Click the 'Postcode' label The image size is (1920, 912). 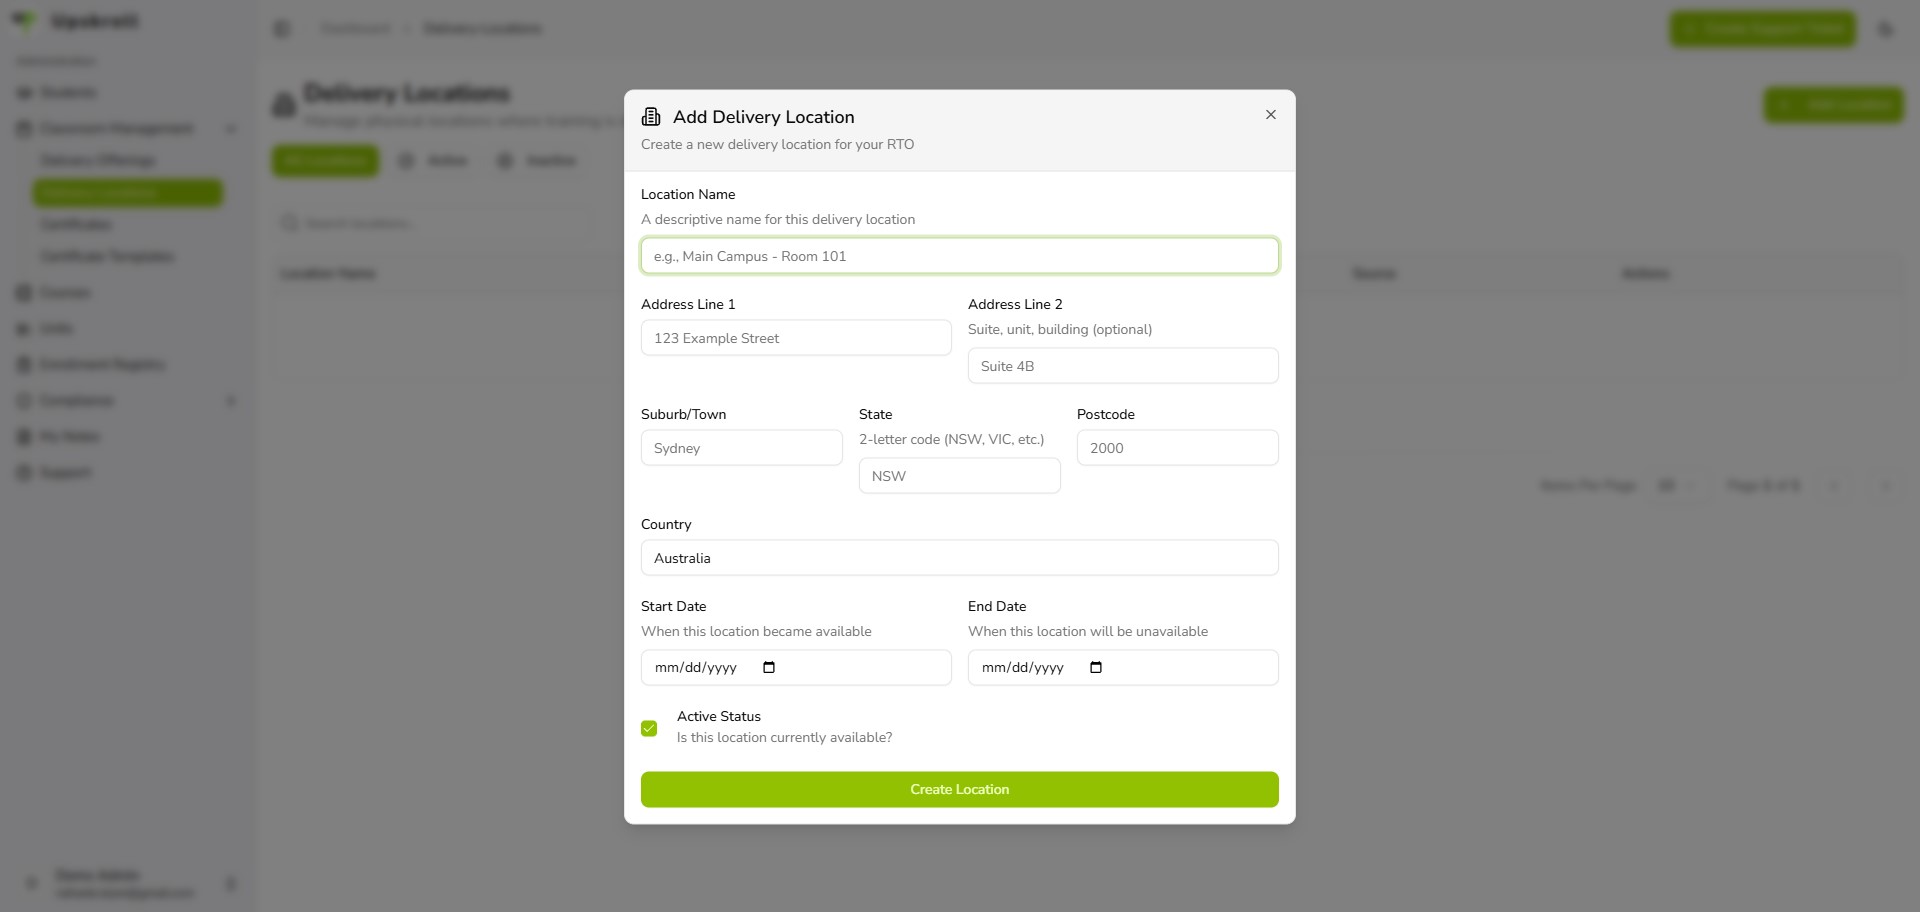[1105, 414]
